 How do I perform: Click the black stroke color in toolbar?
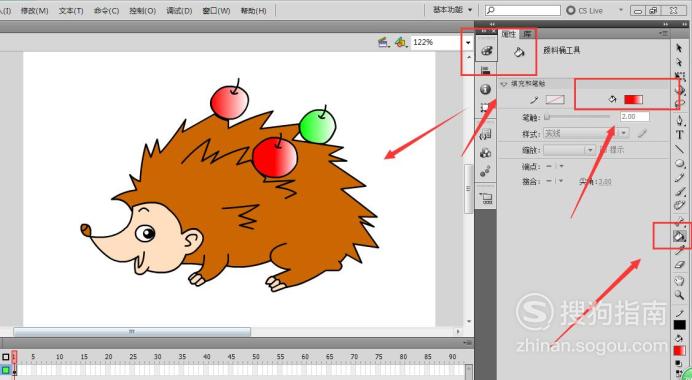[x=680, y=325]
